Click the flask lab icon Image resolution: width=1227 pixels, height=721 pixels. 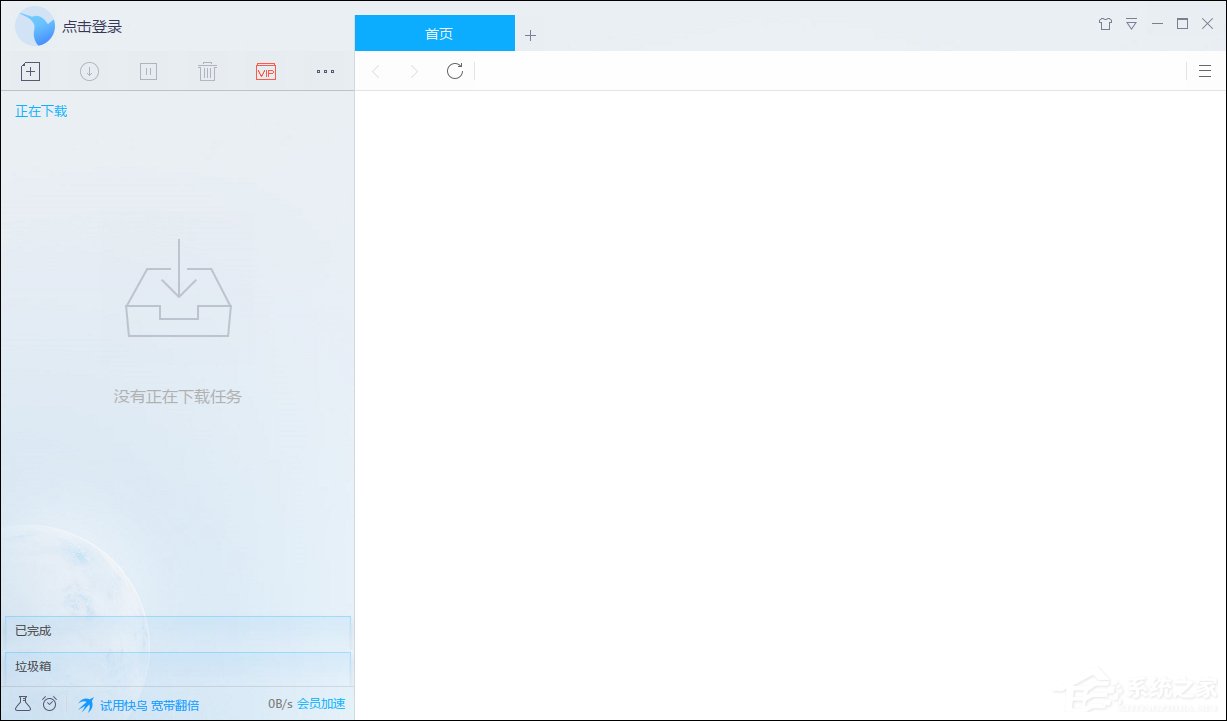23,704
